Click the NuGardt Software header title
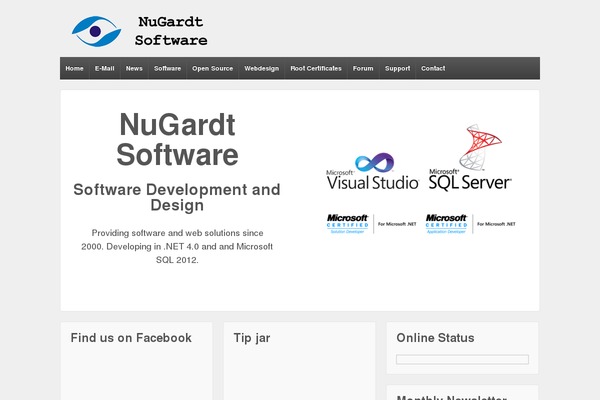Image resolution: width=600 pixels, height=400 pixels. tap(171, 31)
